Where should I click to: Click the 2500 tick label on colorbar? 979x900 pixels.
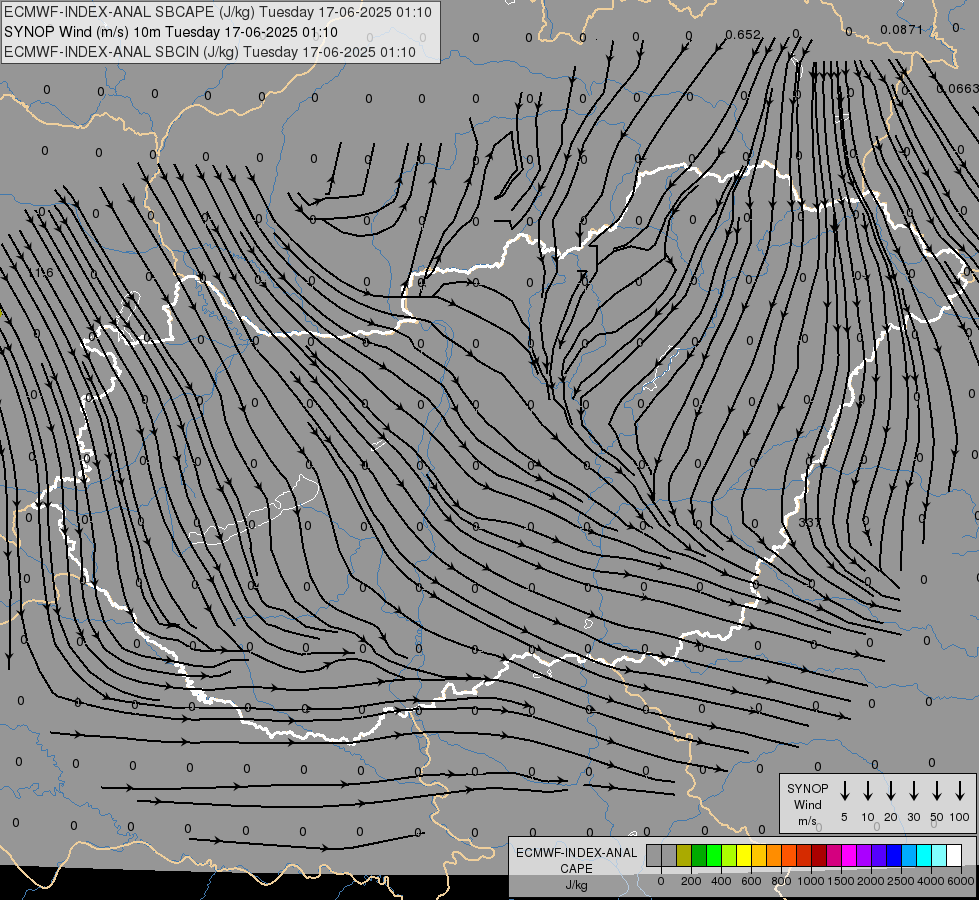point(900,881)
